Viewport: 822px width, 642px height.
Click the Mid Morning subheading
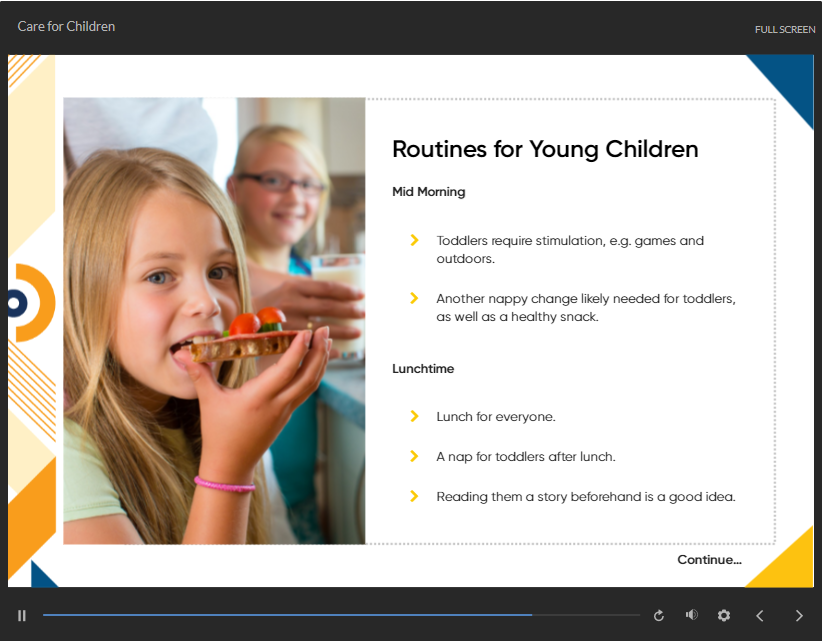428,192
